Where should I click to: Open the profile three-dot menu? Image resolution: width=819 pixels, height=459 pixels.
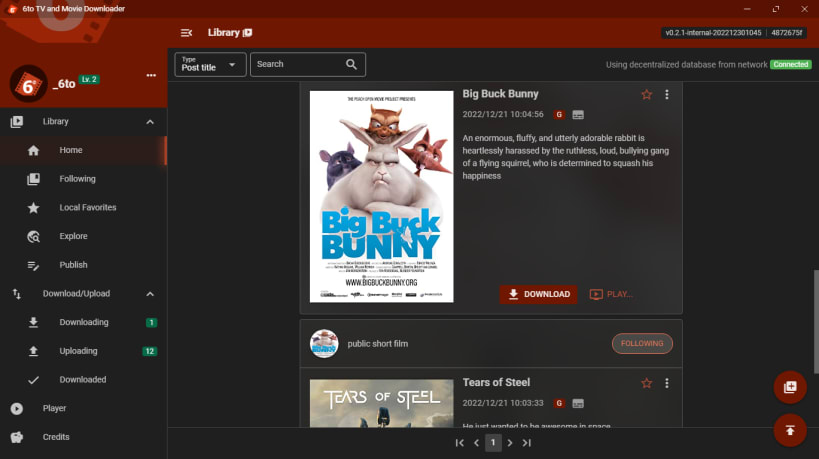pyautogui.click(x=151, y=76)
